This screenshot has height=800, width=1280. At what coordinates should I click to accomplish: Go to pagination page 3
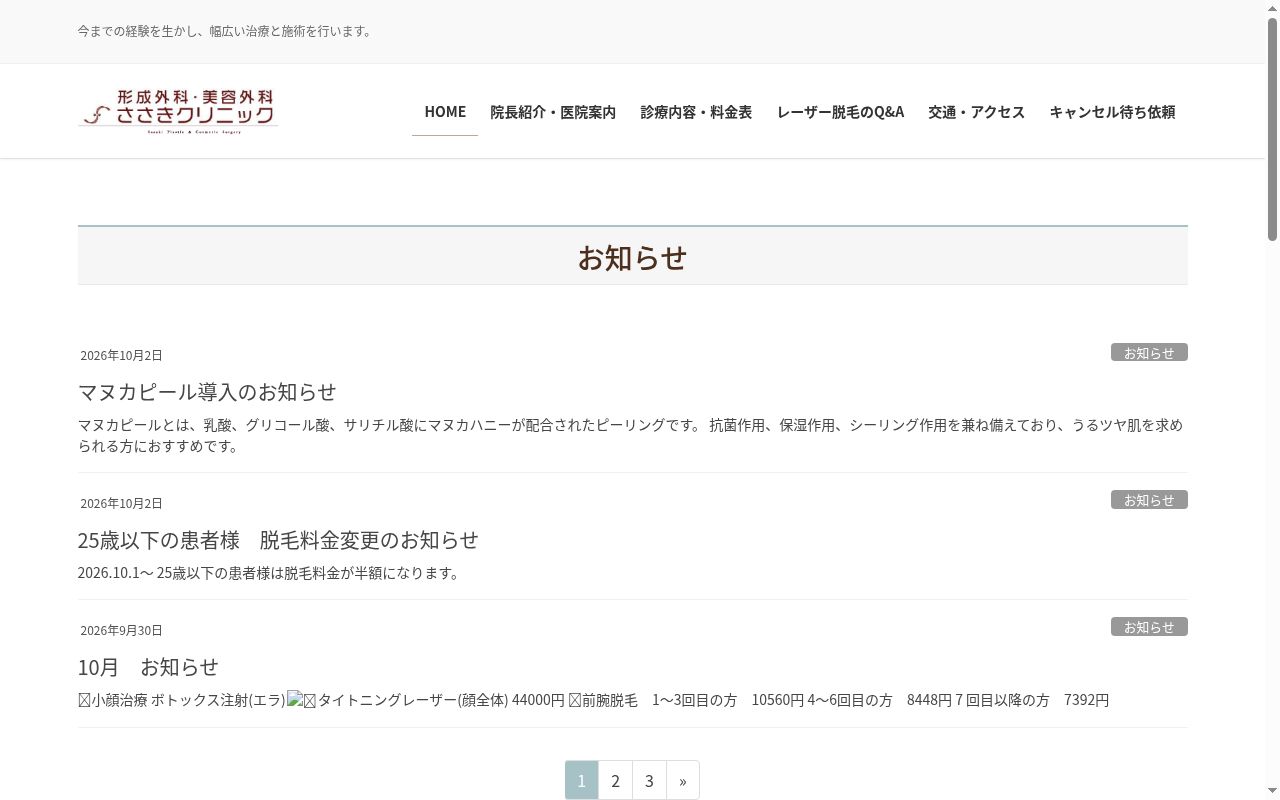click(649, 780)
